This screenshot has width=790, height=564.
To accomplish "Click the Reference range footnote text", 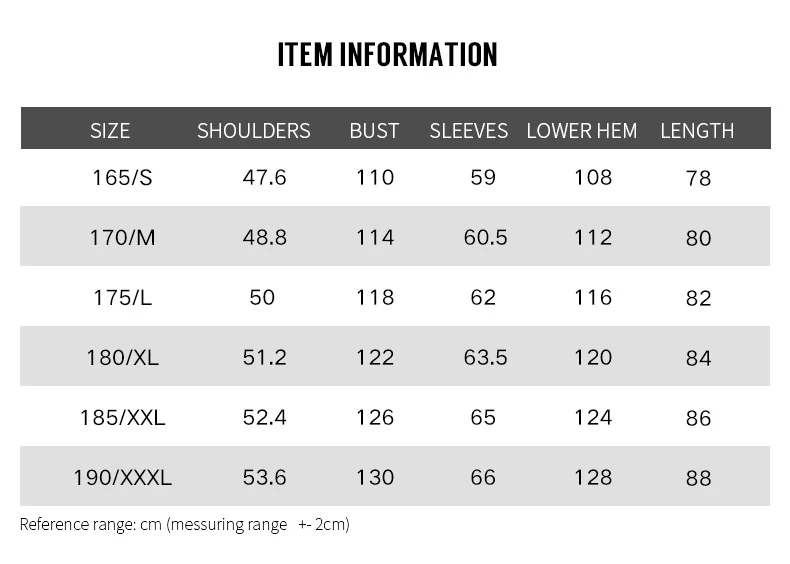I will pyautogui.click(x=184, y=525).
